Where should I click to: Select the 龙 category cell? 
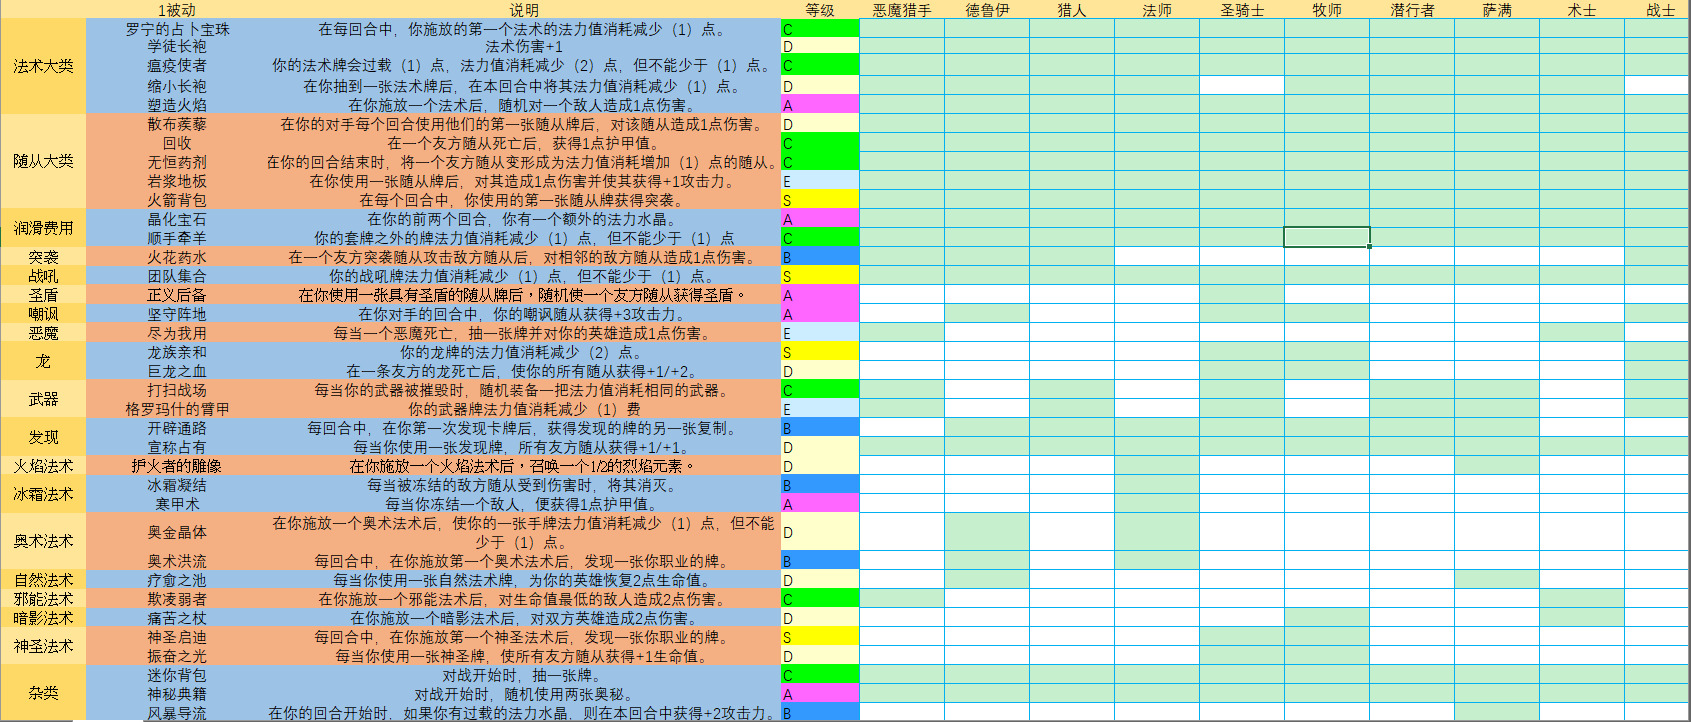point(44,361)
